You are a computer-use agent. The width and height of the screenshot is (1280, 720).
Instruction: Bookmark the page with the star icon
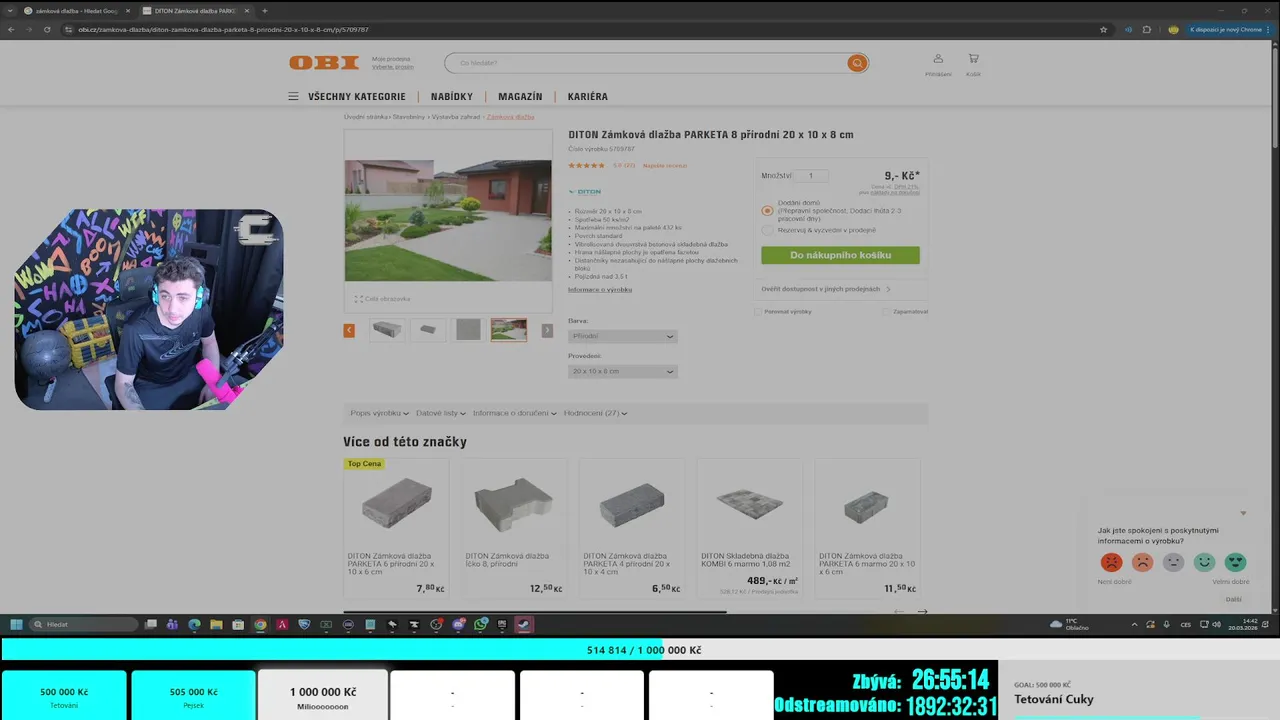coord(1103,30)
